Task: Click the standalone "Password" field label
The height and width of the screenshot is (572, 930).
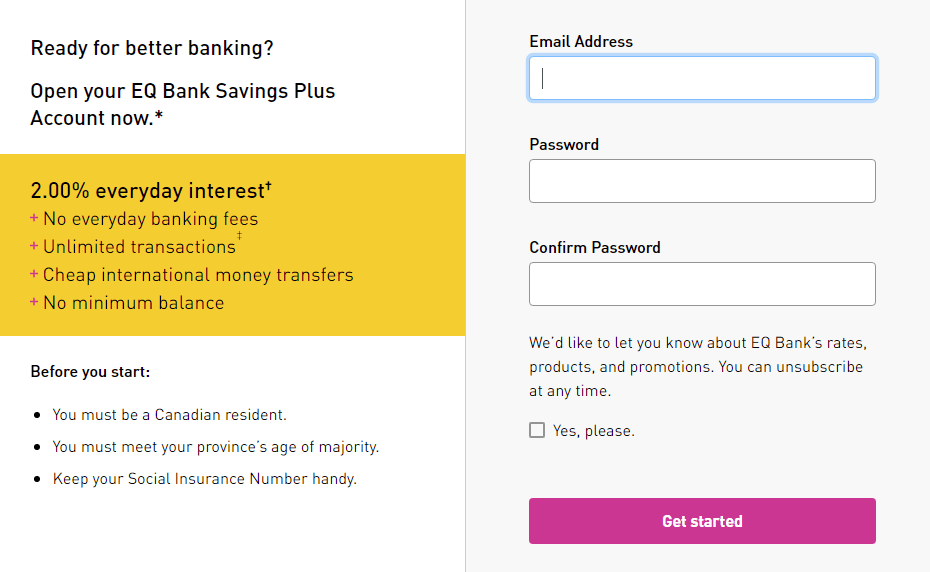Action: (x=564, y=145)
